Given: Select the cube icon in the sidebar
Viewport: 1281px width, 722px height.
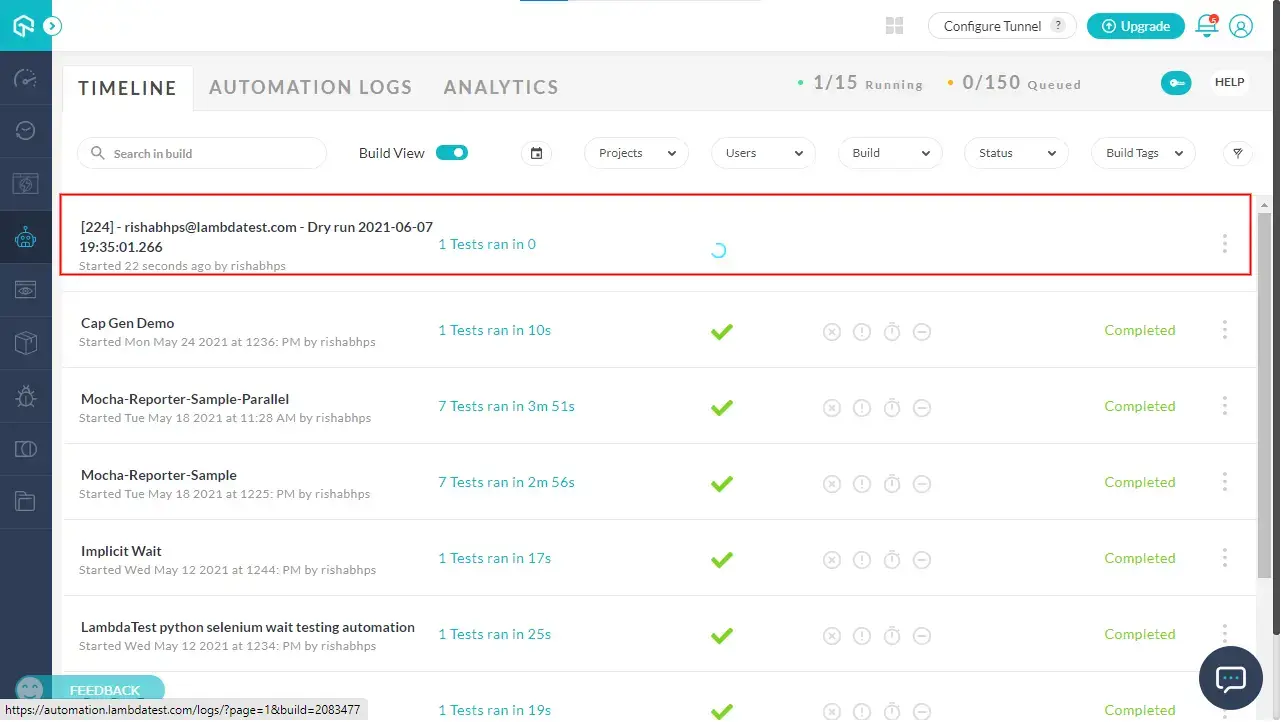Looking at the screenshot, I should pyautogui.click(x=25, y=341).
